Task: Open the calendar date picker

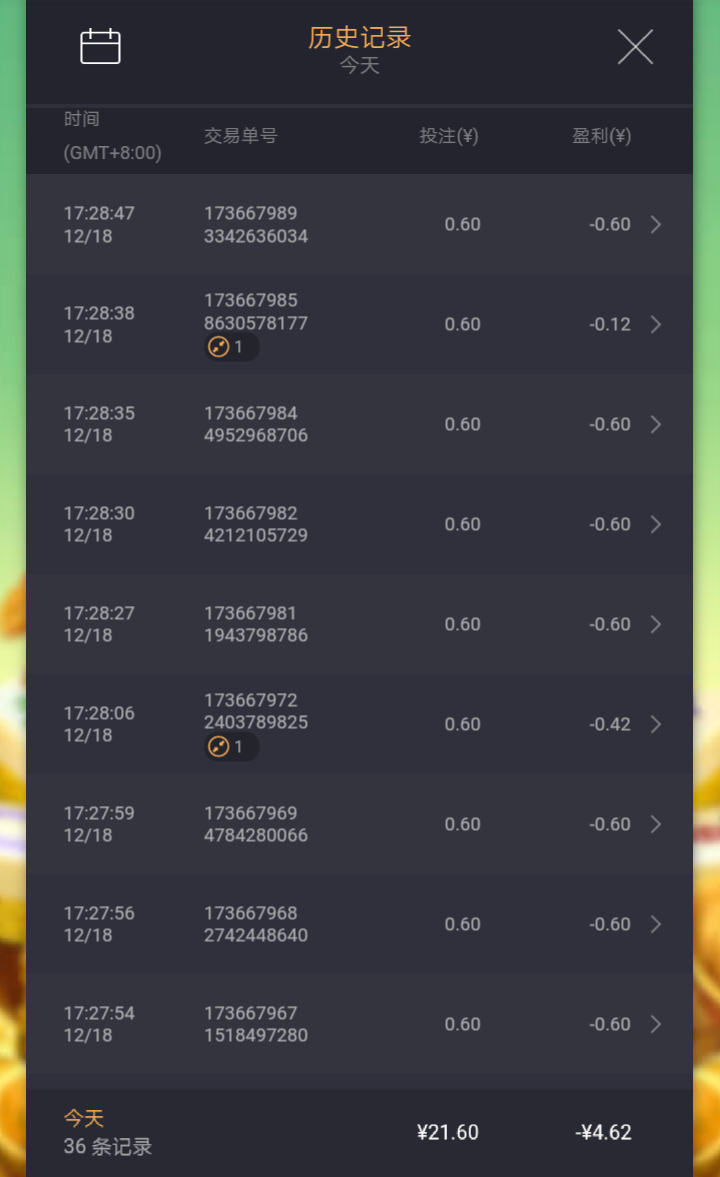Action: tap(100, 47)
